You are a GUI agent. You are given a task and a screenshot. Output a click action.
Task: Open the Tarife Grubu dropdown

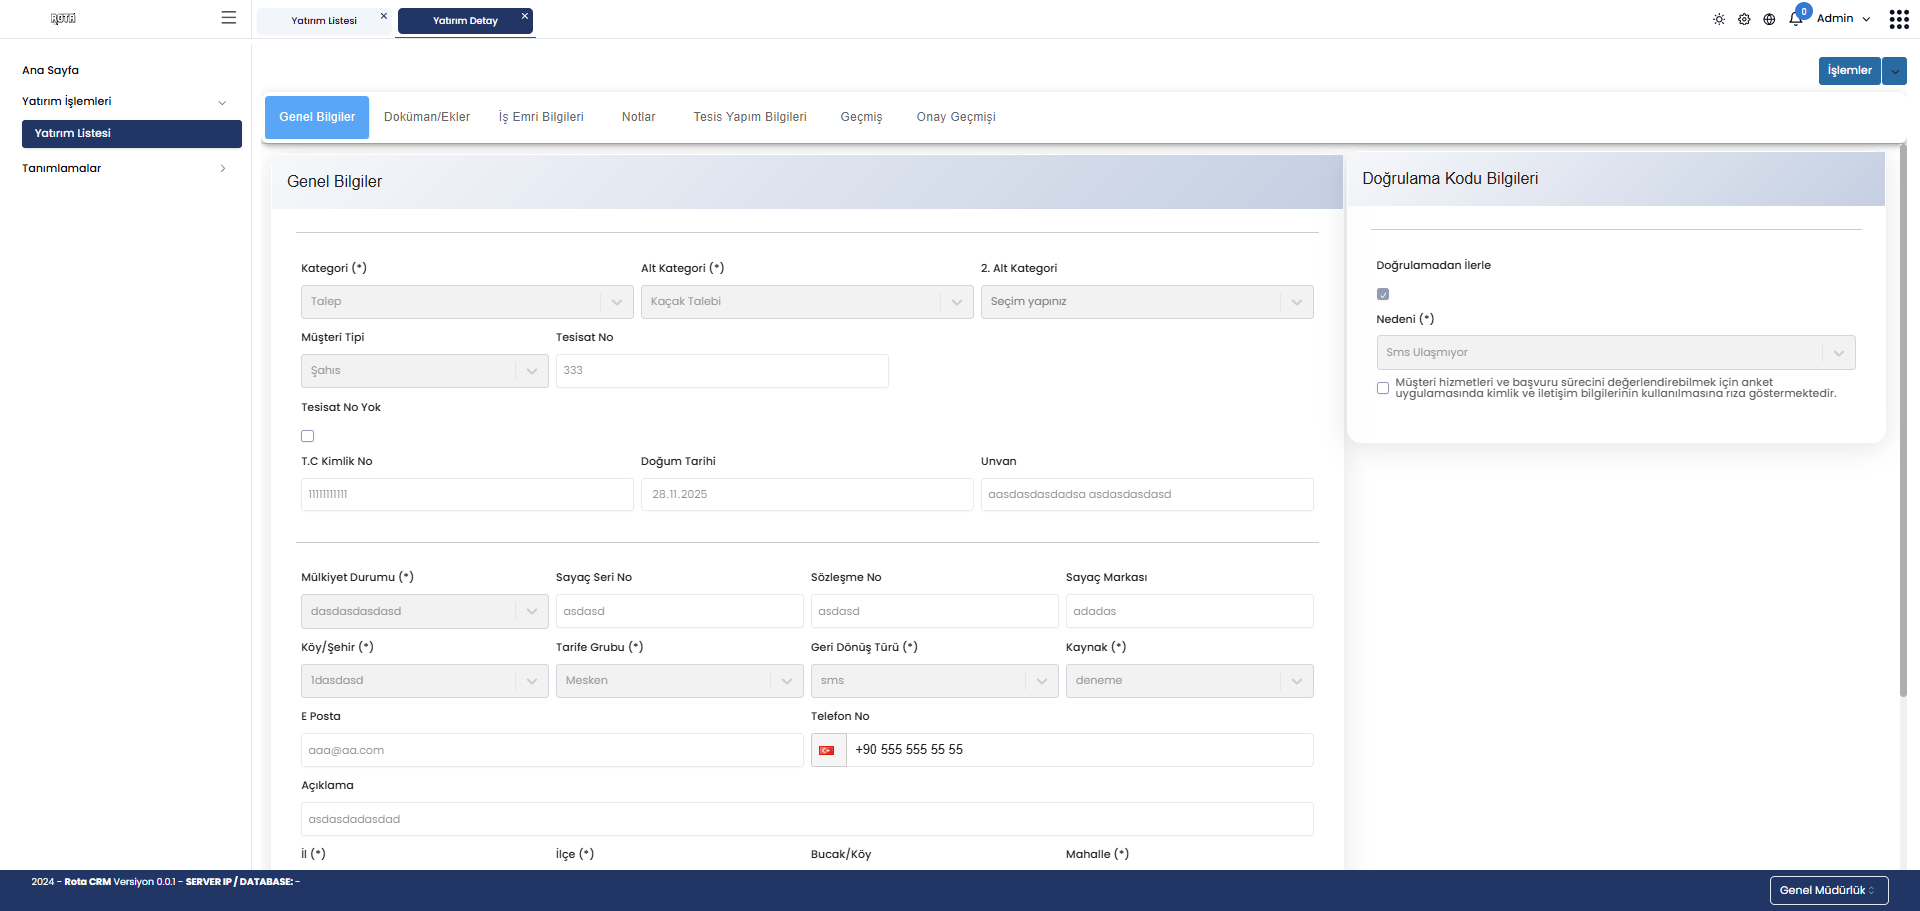(680, 681)
